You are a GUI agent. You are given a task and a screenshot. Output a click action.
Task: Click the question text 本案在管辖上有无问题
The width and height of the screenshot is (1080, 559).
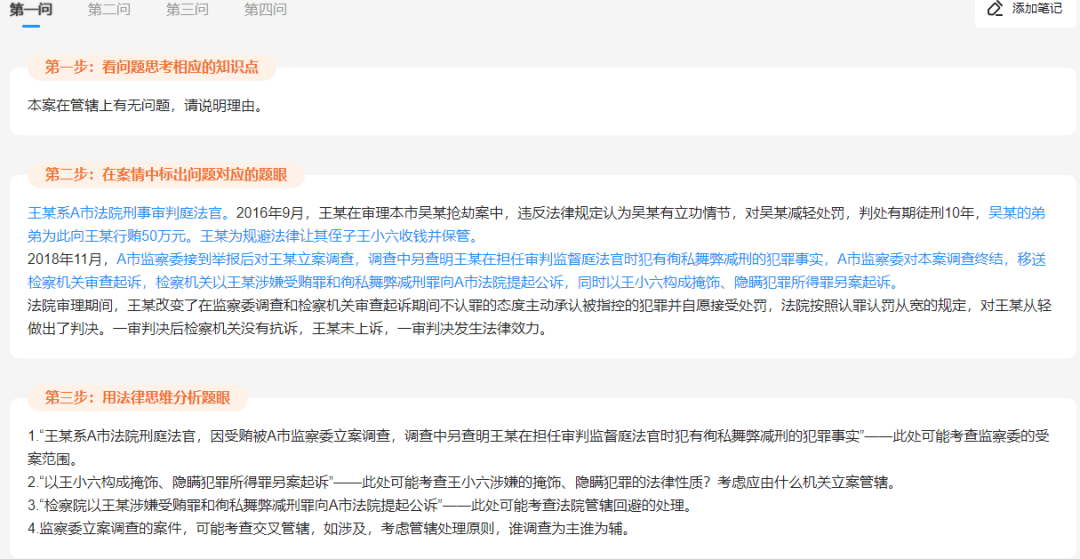[100, 107]
